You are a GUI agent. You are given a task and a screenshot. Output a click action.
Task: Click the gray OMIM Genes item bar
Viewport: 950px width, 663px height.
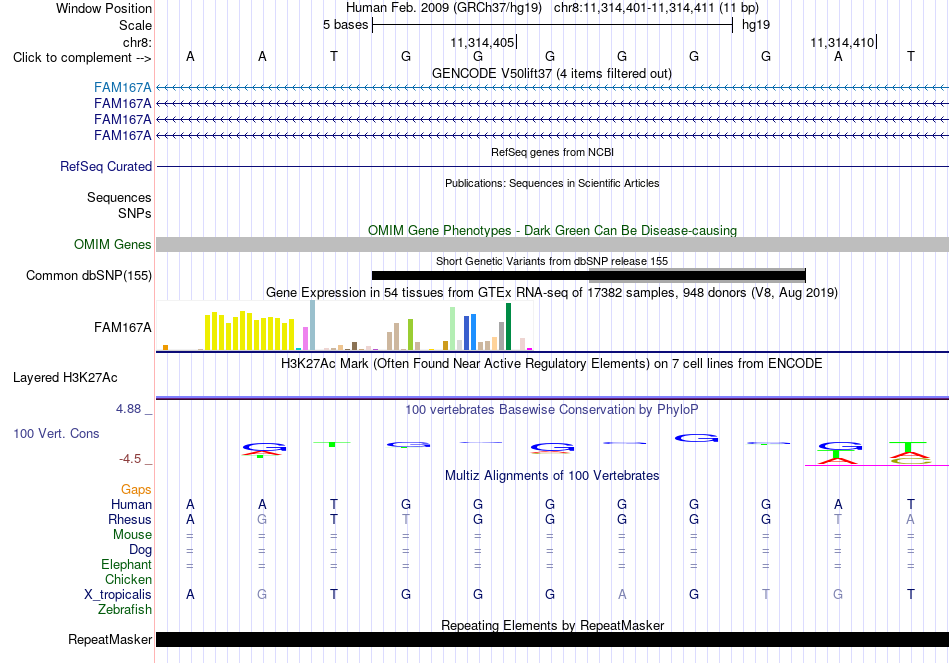552,245
